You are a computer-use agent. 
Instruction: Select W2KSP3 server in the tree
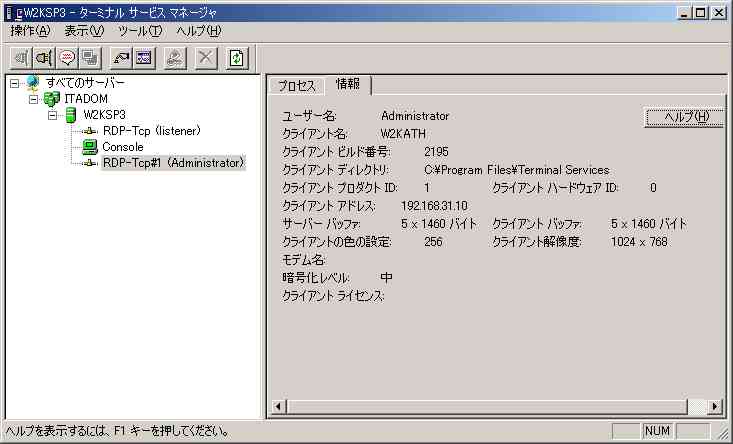click(104, 115)
